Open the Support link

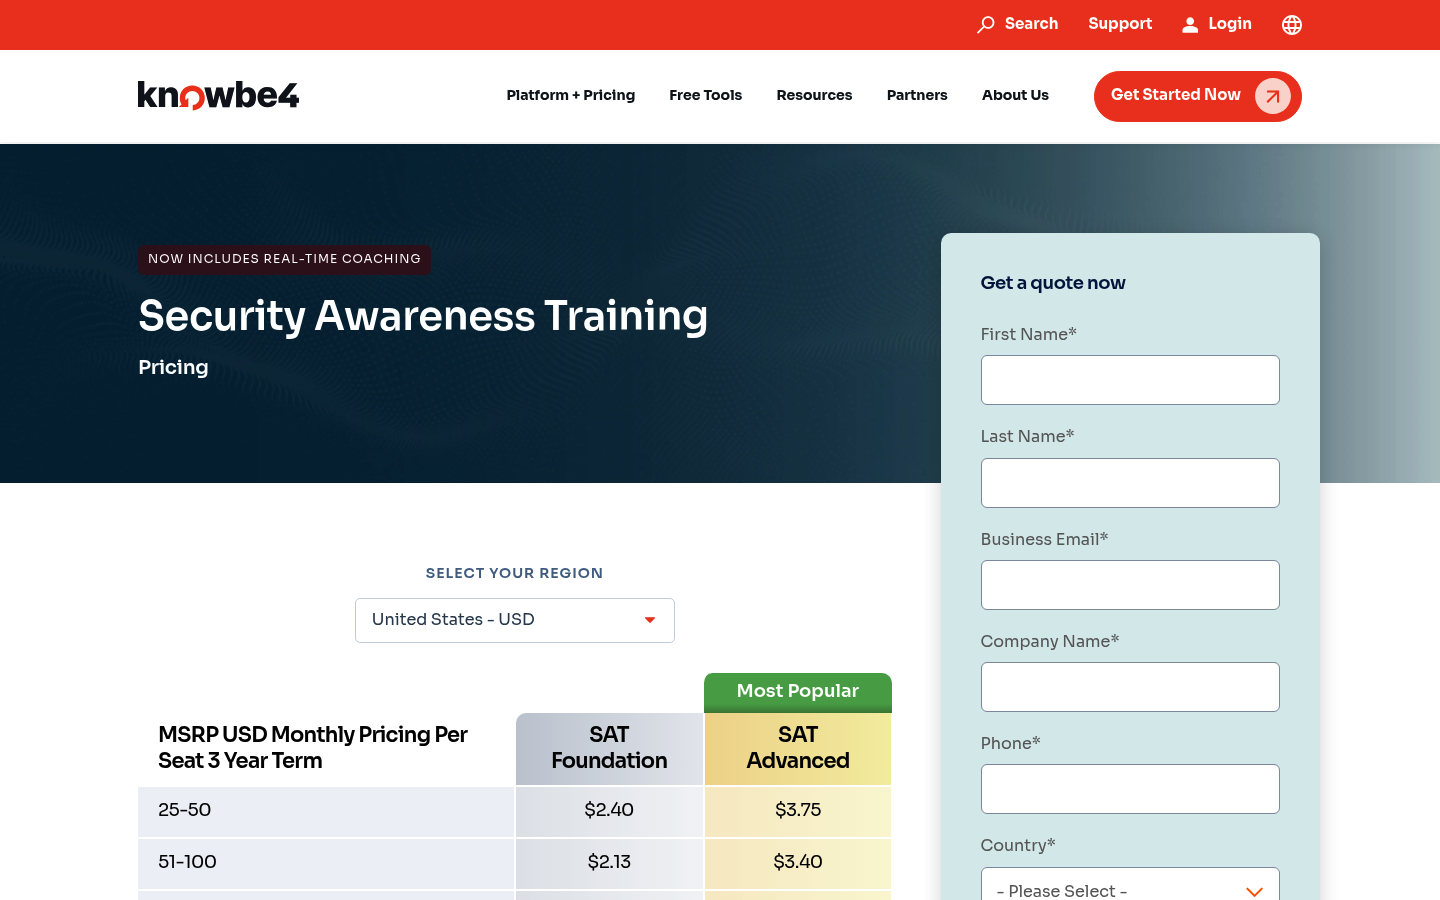click(x=1120, y=24)
